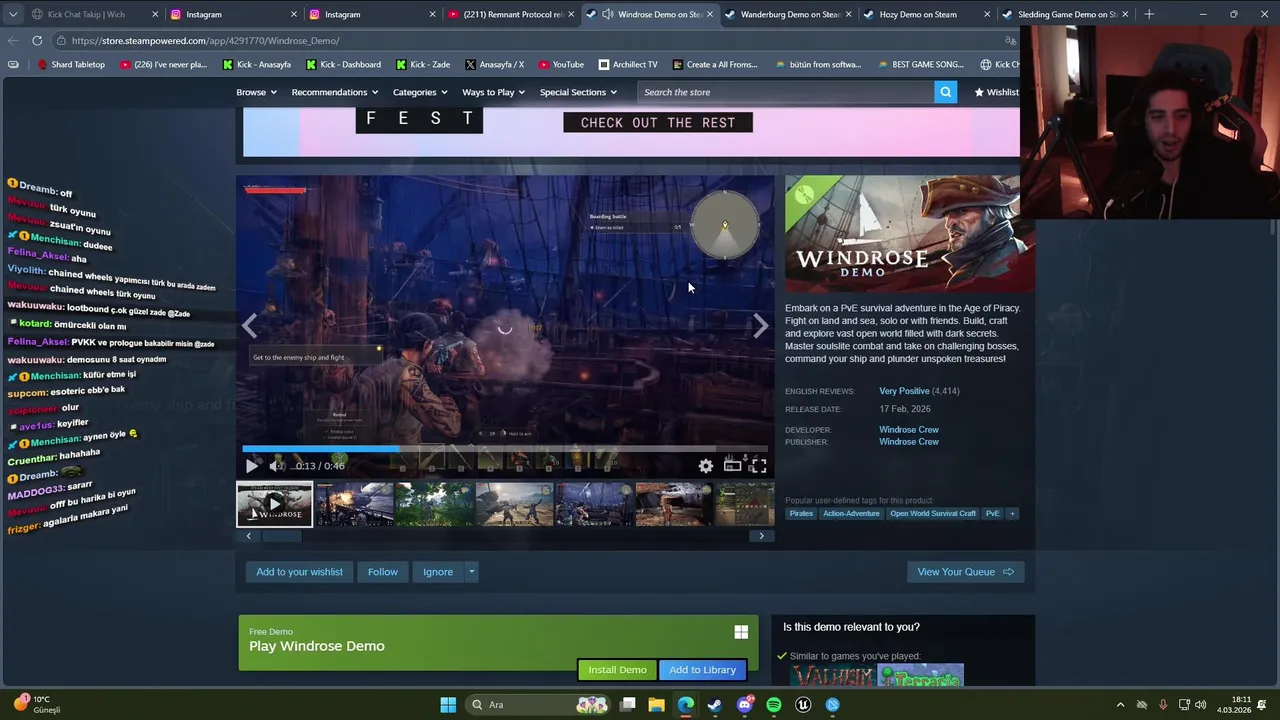Open the Categories dropdown

click(420, 92)
